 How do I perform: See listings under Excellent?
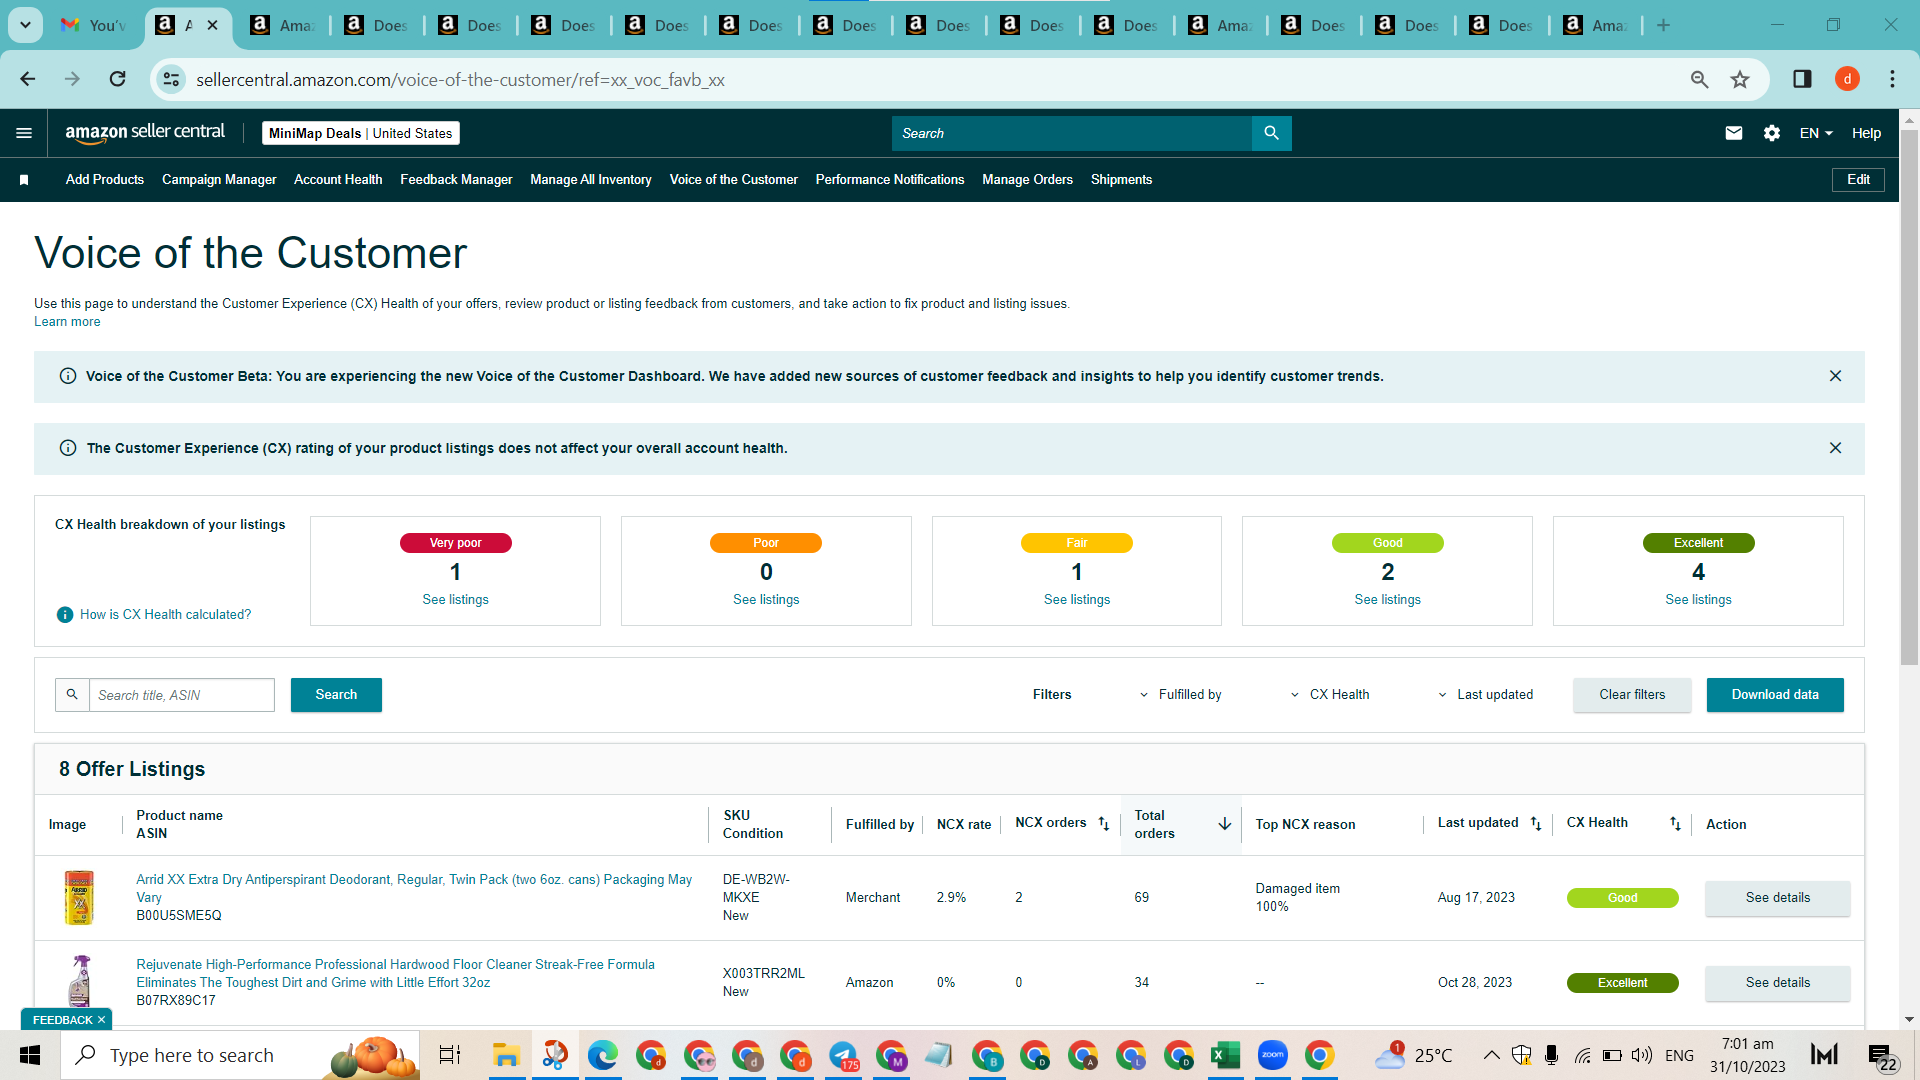click(1698, 600)
